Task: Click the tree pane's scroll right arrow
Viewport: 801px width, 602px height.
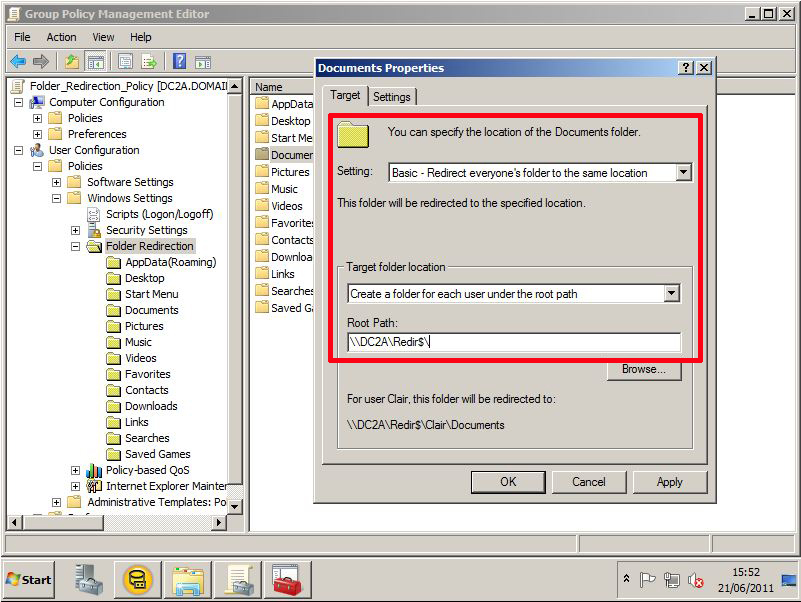Action: point(219,522)
